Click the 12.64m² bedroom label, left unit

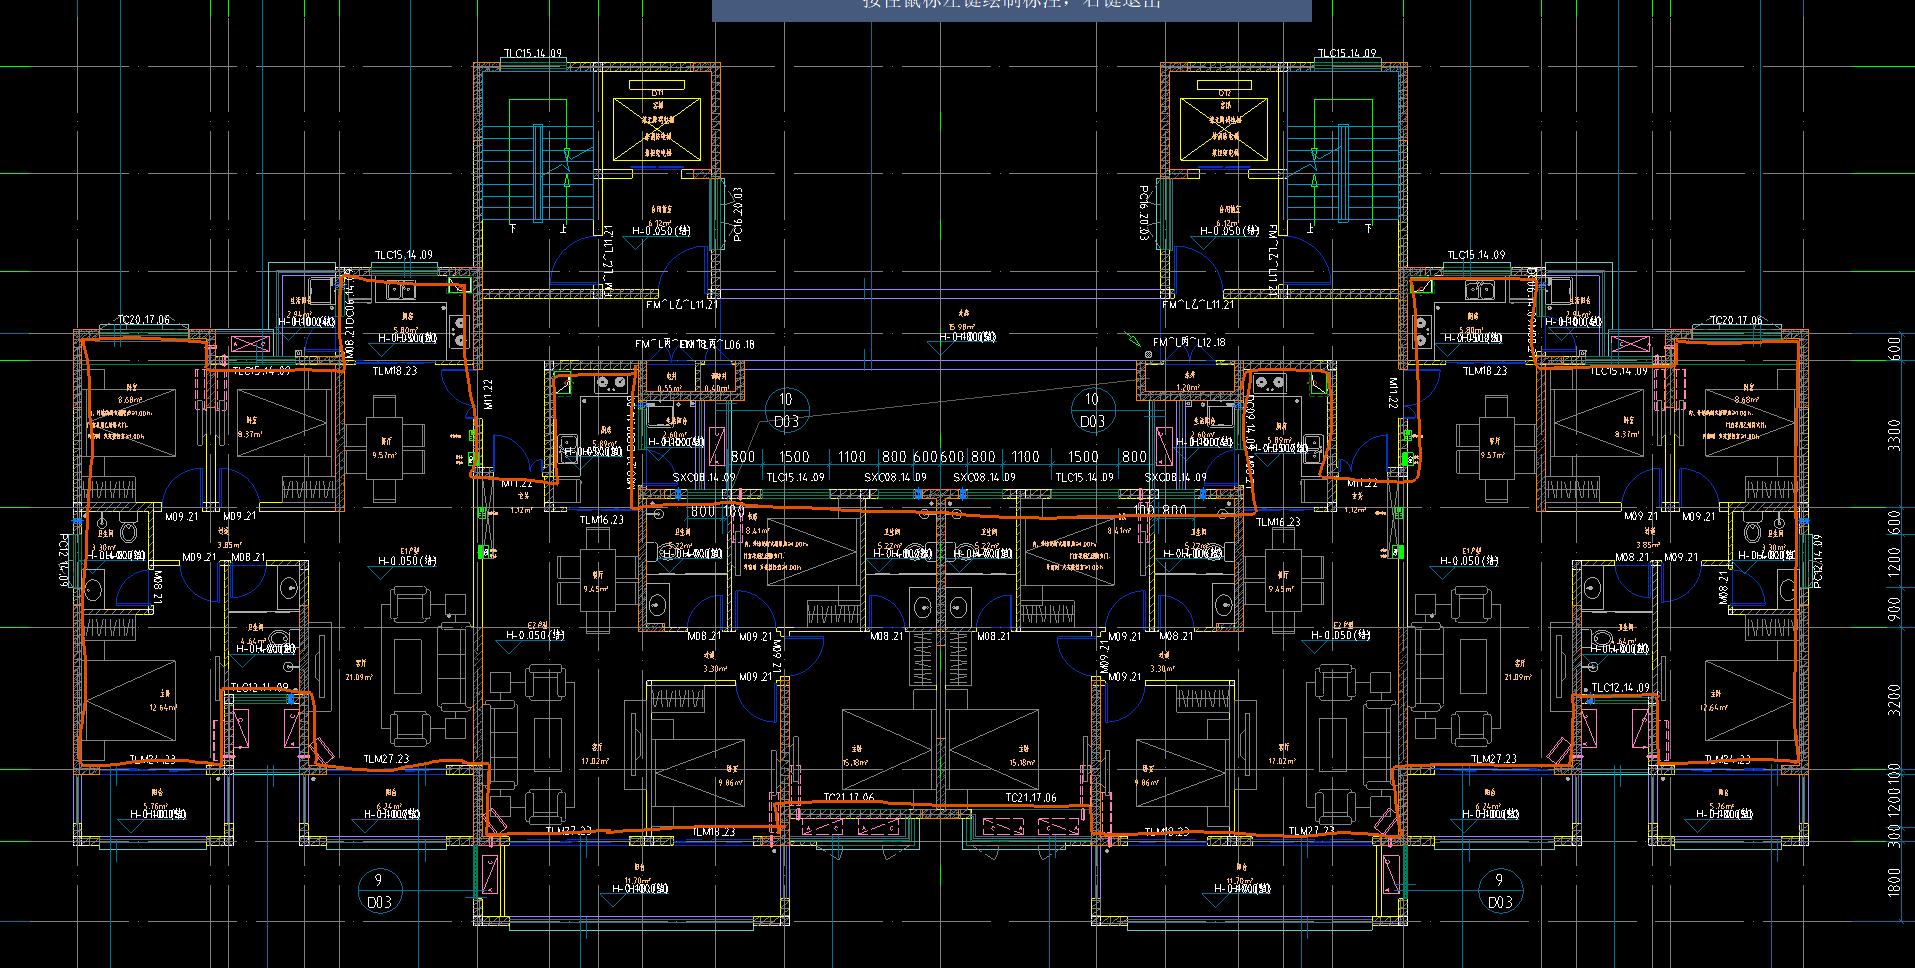click(163, 707)
